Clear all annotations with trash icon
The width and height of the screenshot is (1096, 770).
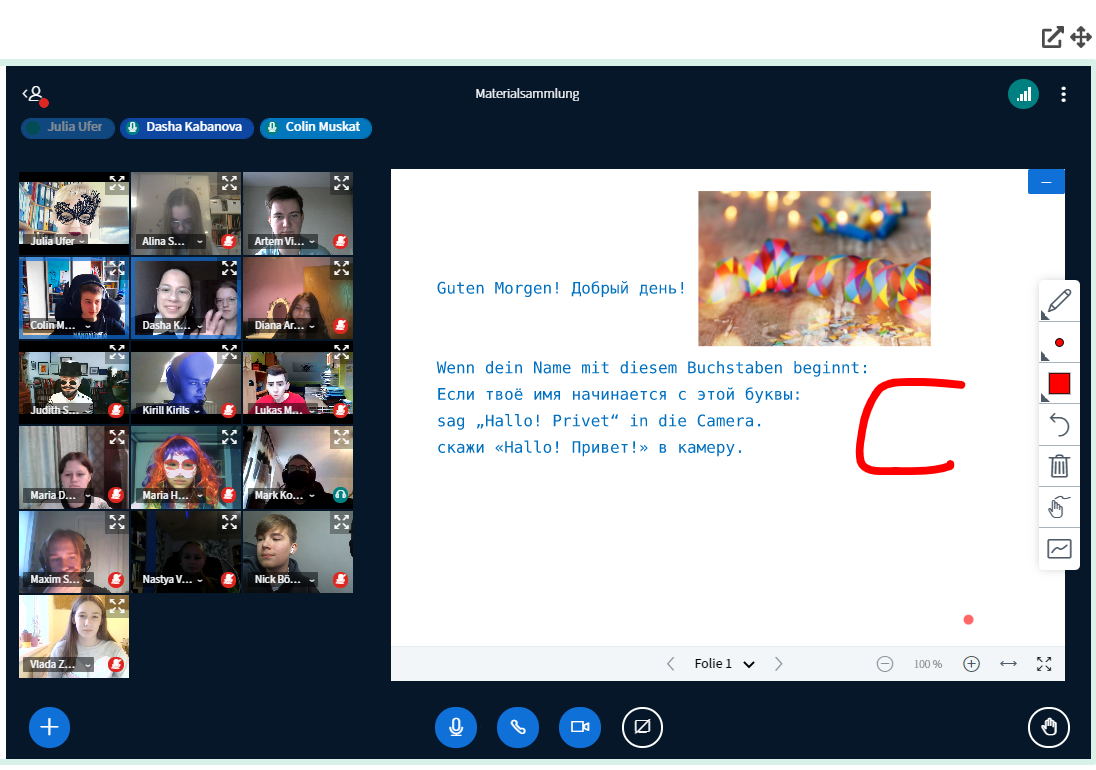[x=1059, y=466]
